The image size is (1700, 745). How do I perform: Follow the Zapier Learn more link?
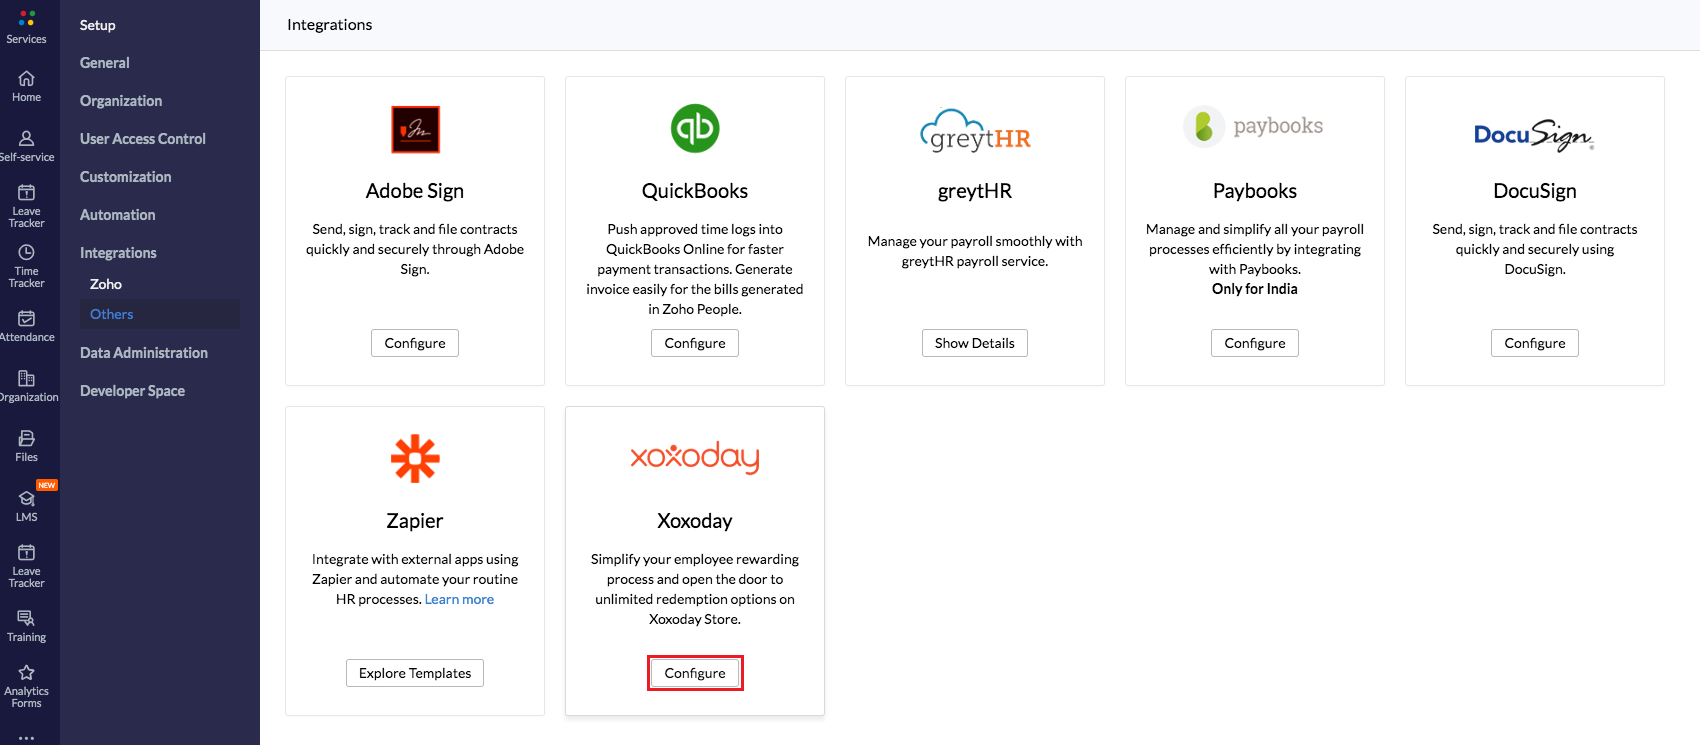[x=459, y=599]
